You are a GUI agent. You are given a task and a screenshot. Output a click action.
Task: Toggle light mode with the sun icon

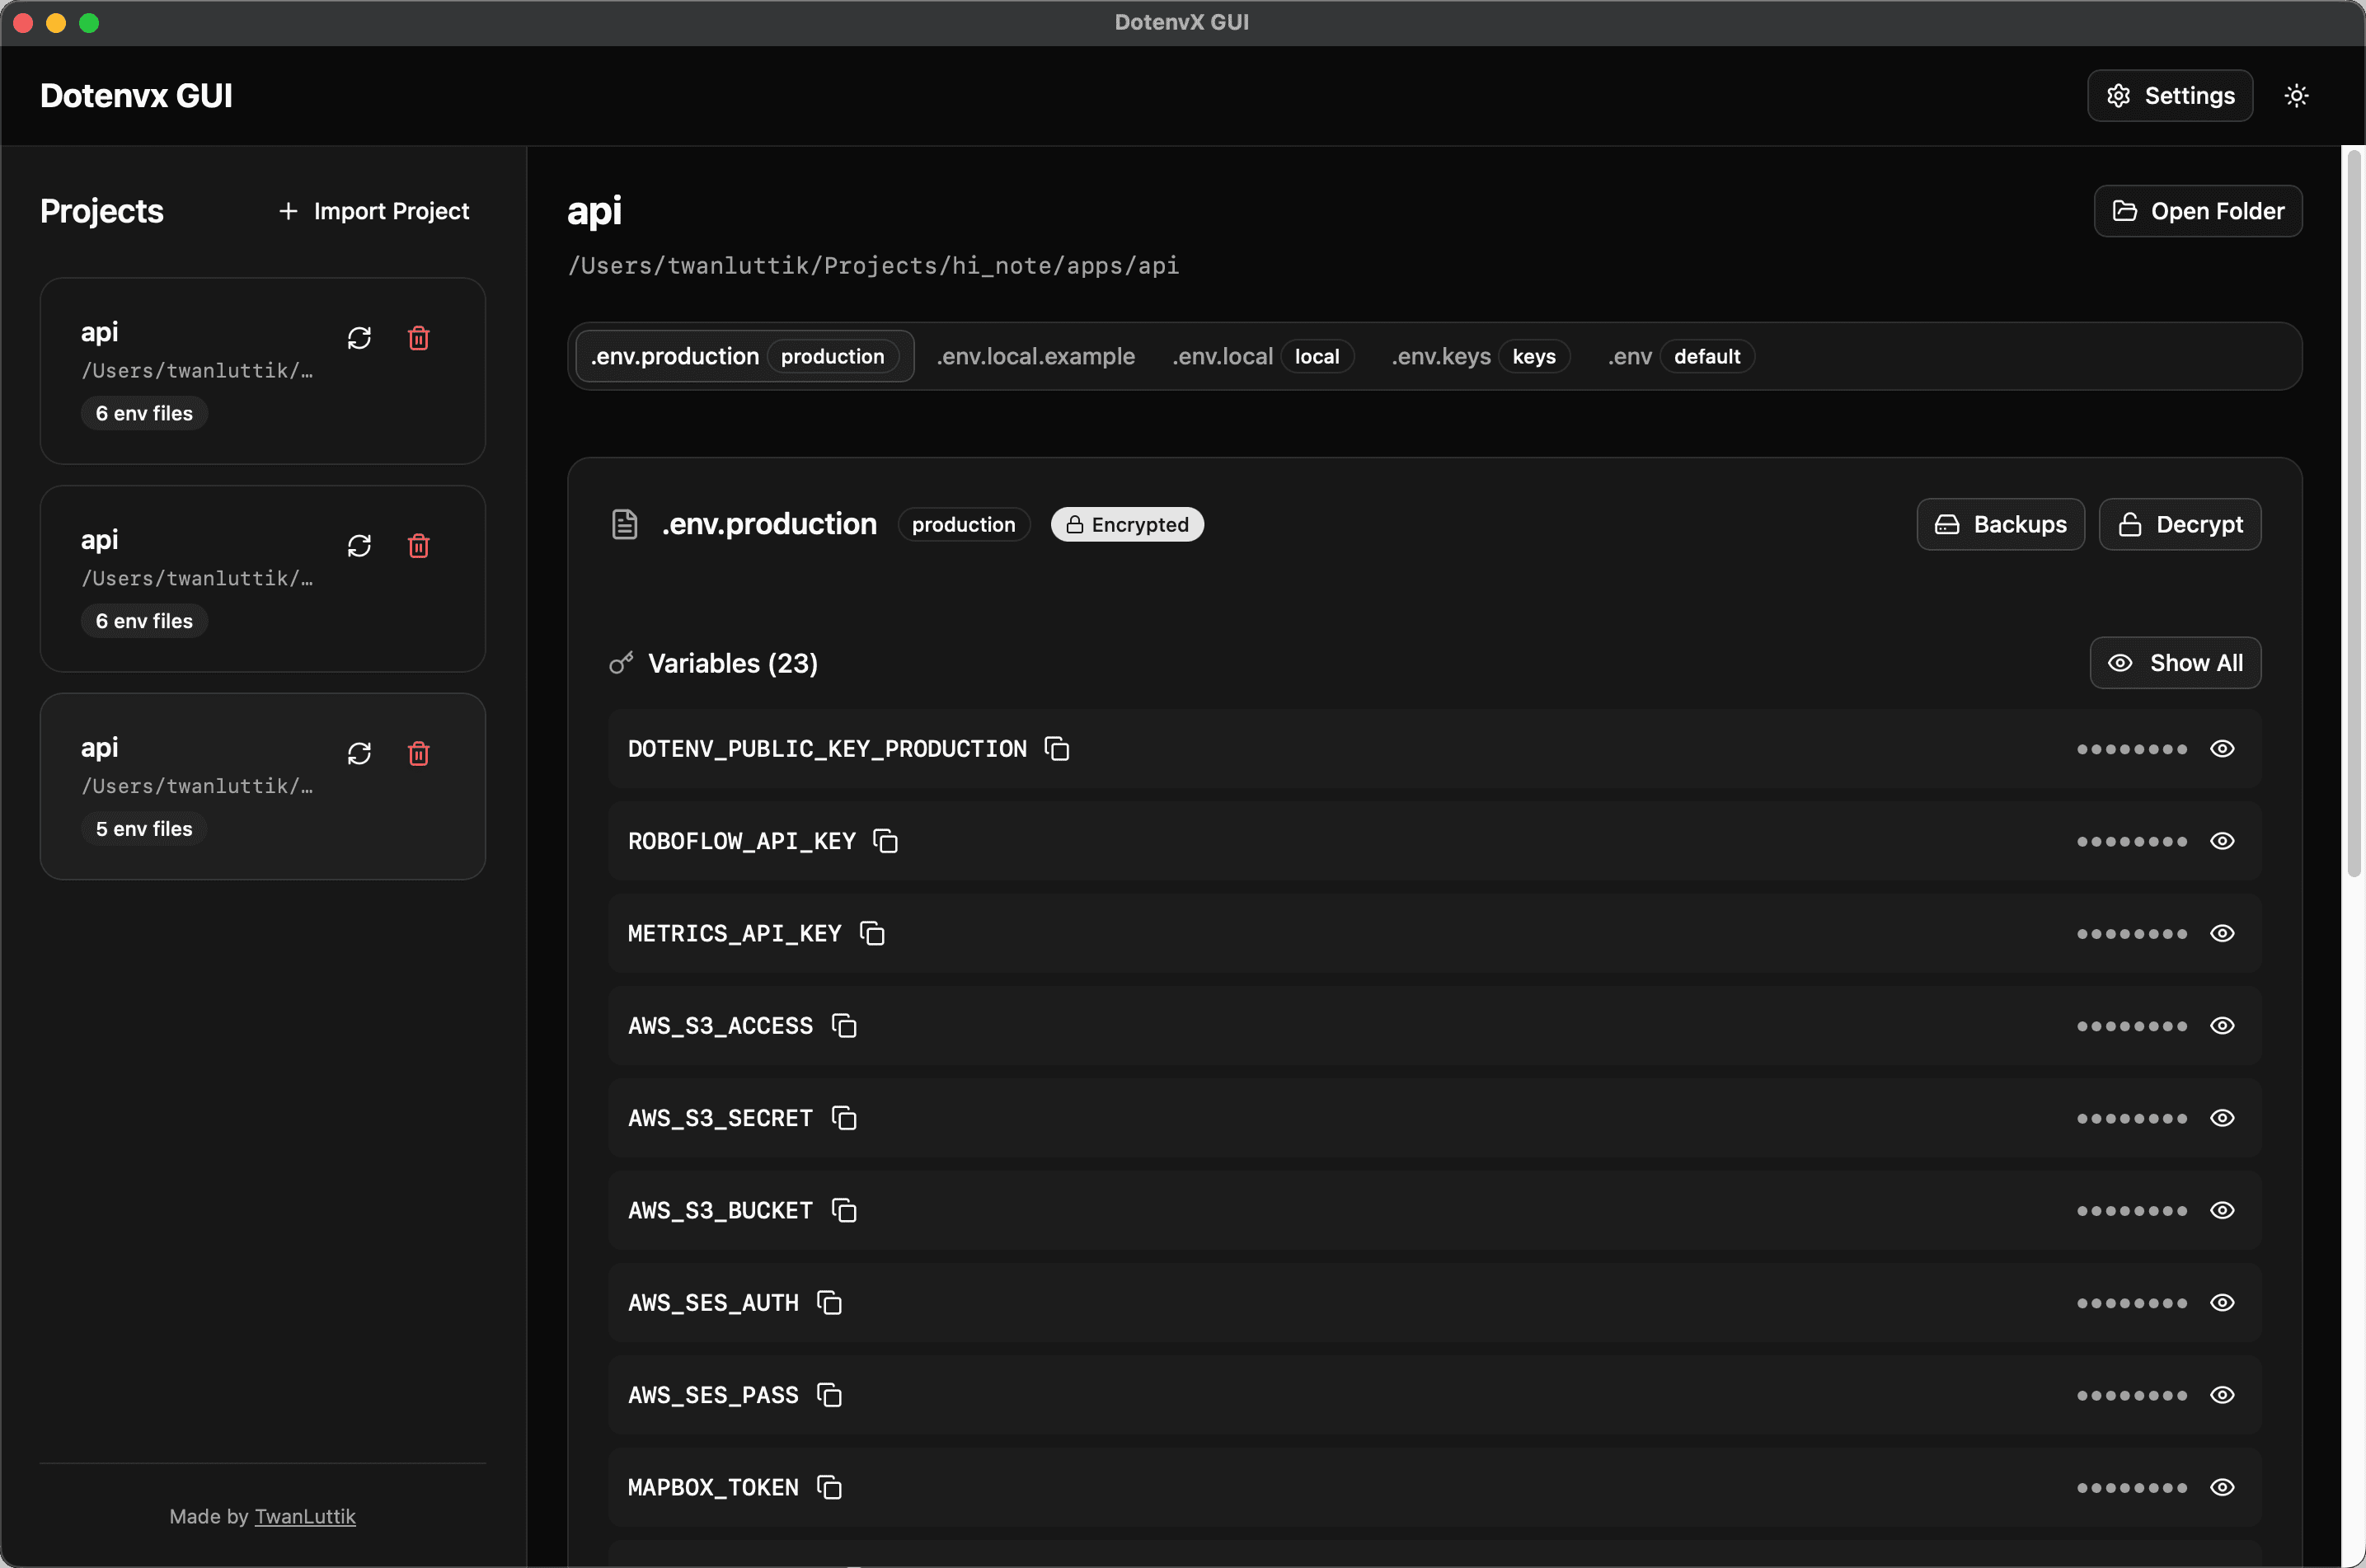(x=2296, y=95)
